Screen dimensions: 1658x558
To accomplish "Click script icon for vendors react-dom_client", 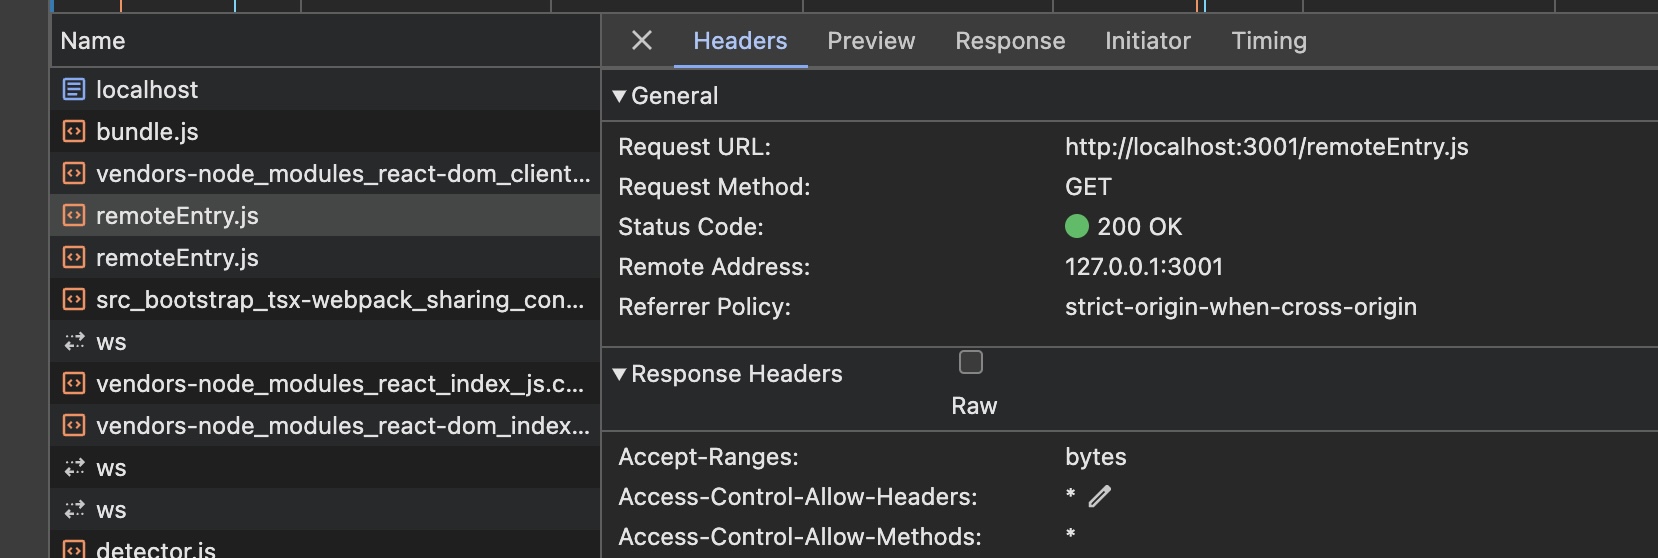I will pos(74,173).
